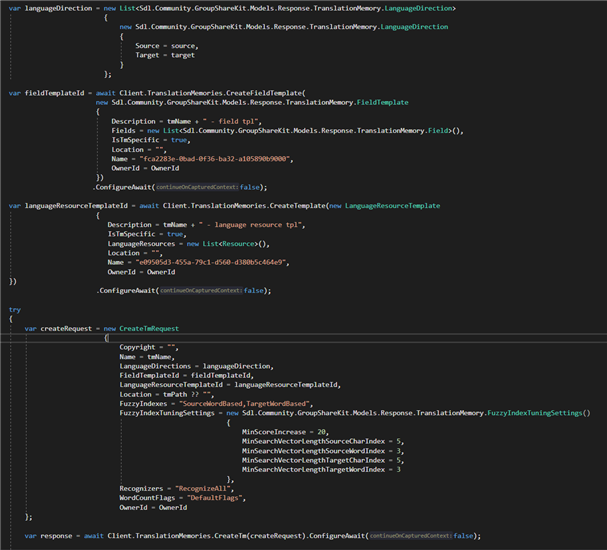Viewport: 607px width, 550px height.
Task: Click the GUID string 'fca2283e-0bad-0f36-ba32-a105890b9000'
Action: pyautogui.click(x=216, y=159)
